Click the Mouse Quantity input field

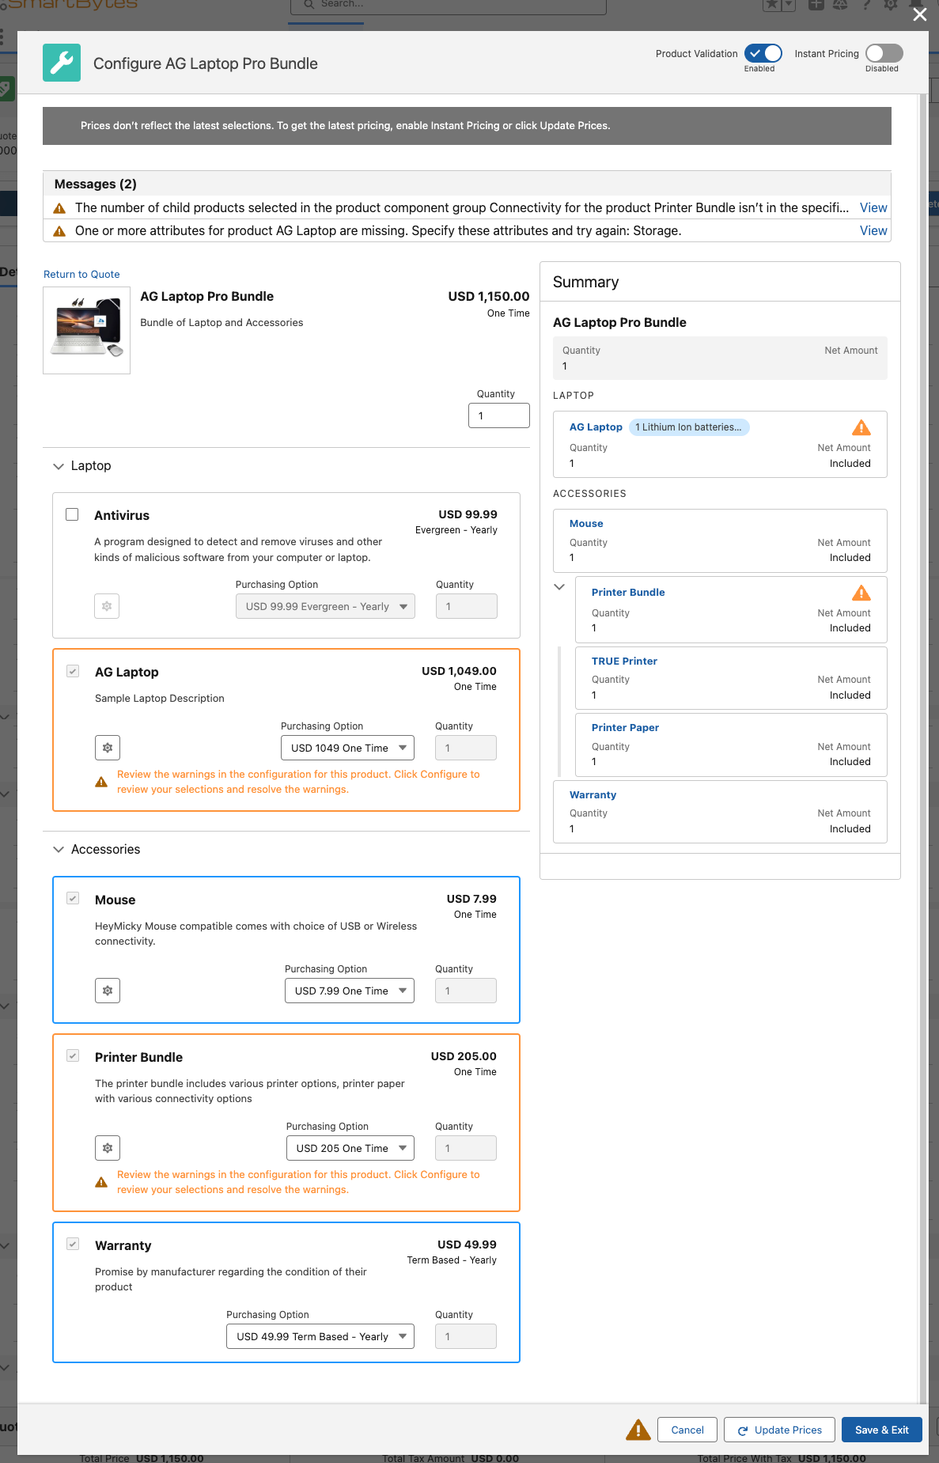[466, 990]
